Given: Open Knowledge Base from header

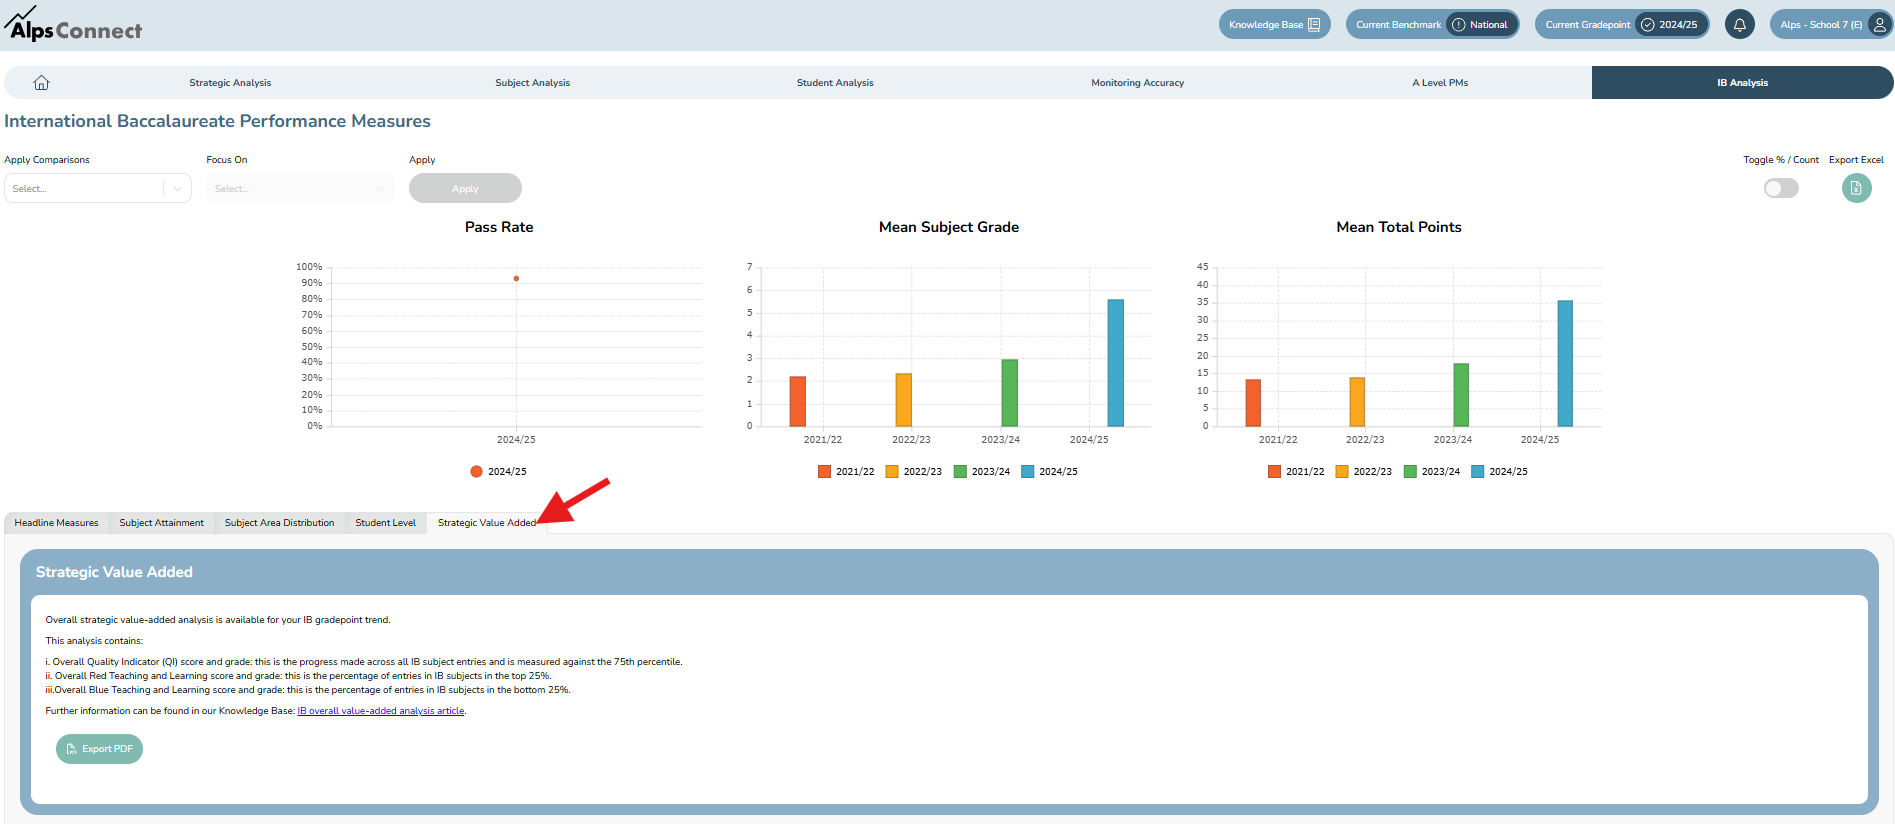Looking at the screenshot, I should pos(1273,25).
